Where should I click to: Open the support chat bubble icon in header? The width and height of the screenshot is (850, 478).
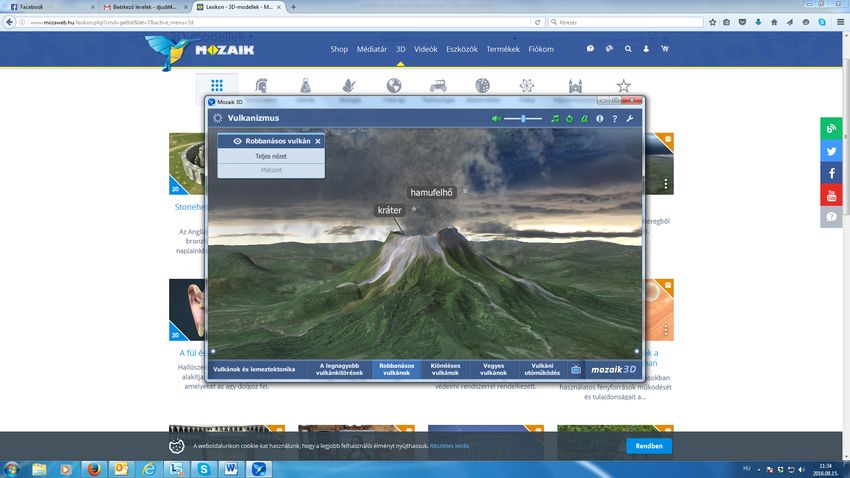[x=590, y=49]
